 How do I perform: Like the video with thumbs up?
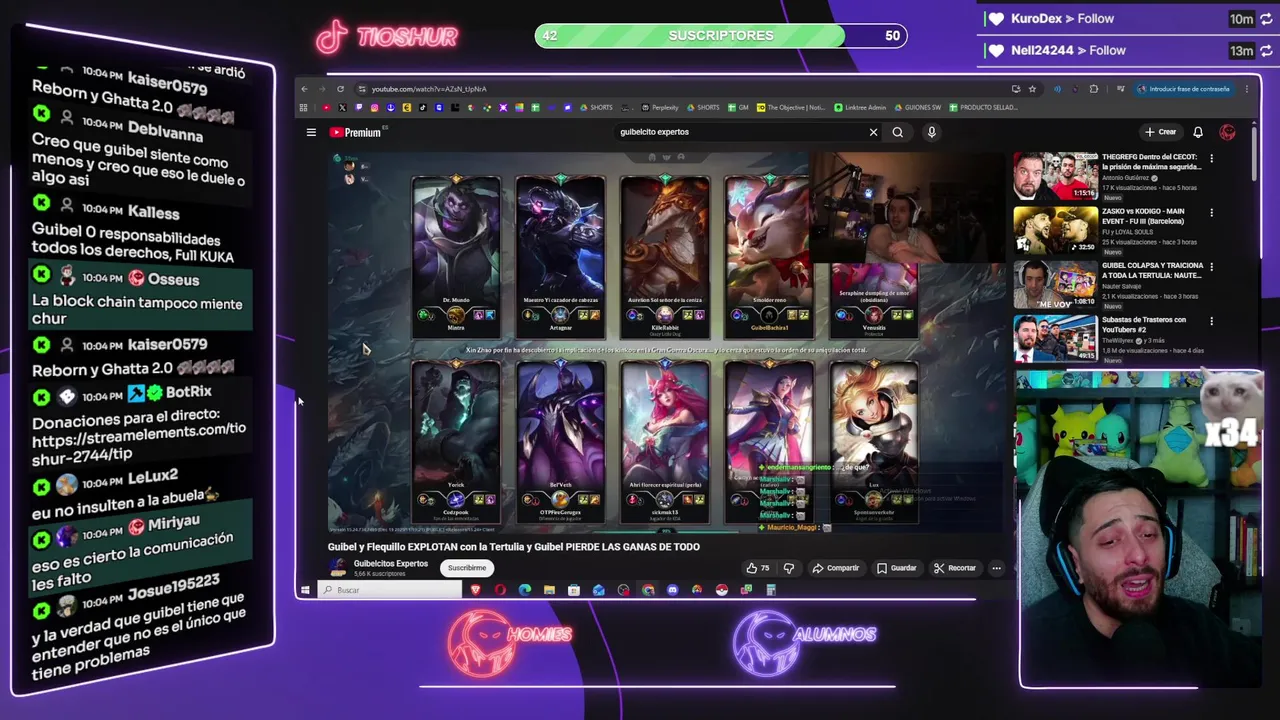tap(758, 568)
